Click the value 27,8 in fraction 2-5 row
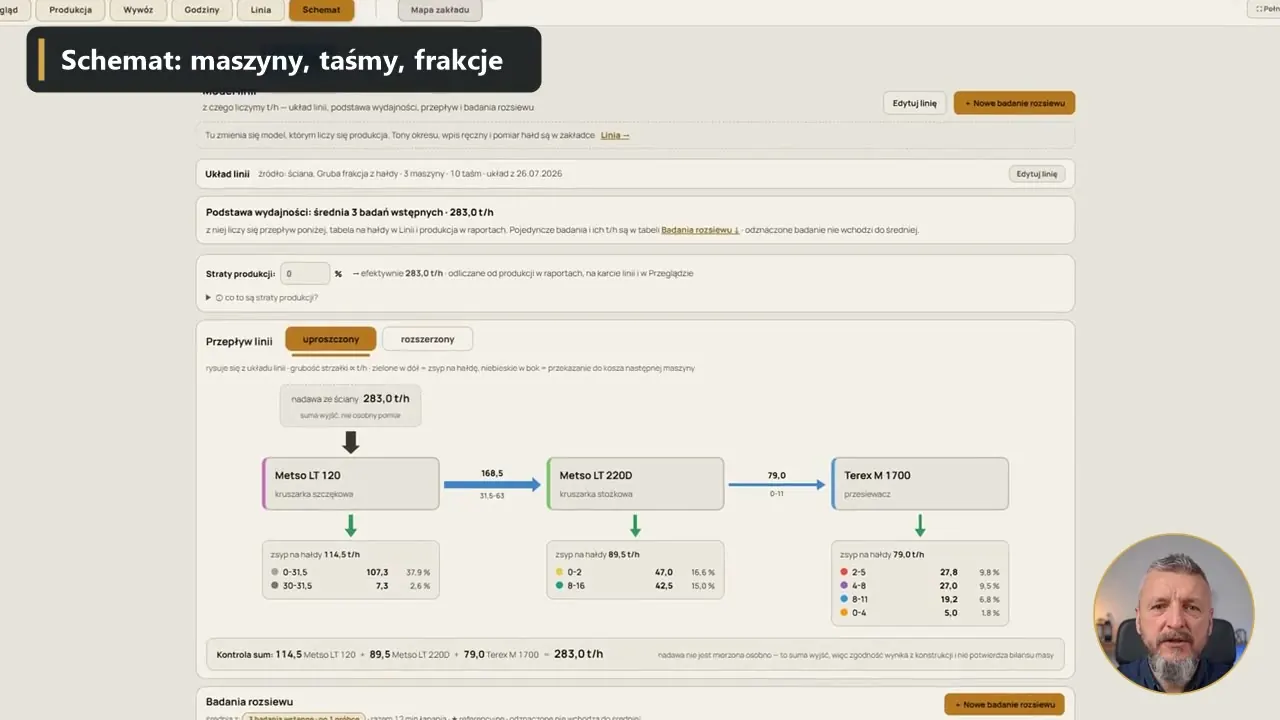Viewport: 1280px width, 720px height. 948,572
